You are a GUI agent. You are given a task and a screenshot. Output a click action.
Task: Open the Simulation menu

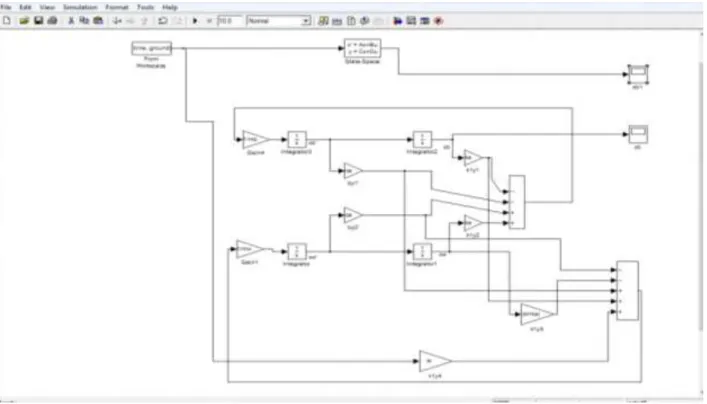click(80, 7)
